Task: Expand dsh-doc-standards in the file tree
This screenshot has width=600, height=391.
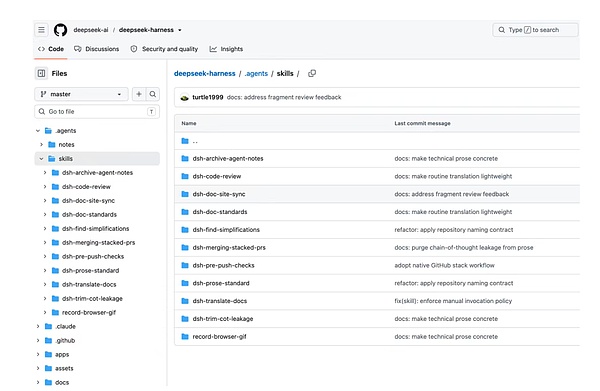Action: (x=45, y=215)
